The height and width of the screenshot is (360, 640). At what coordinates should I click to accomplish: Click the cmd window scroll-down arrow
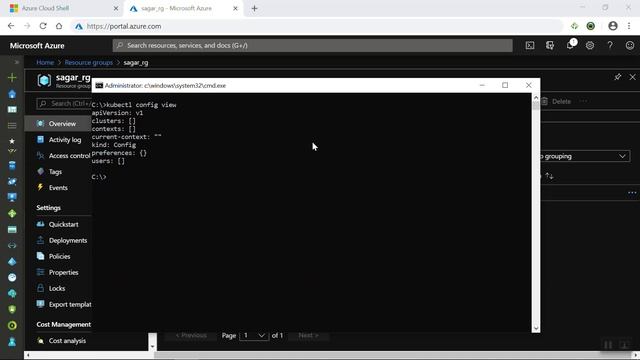(x=536, y=328)
